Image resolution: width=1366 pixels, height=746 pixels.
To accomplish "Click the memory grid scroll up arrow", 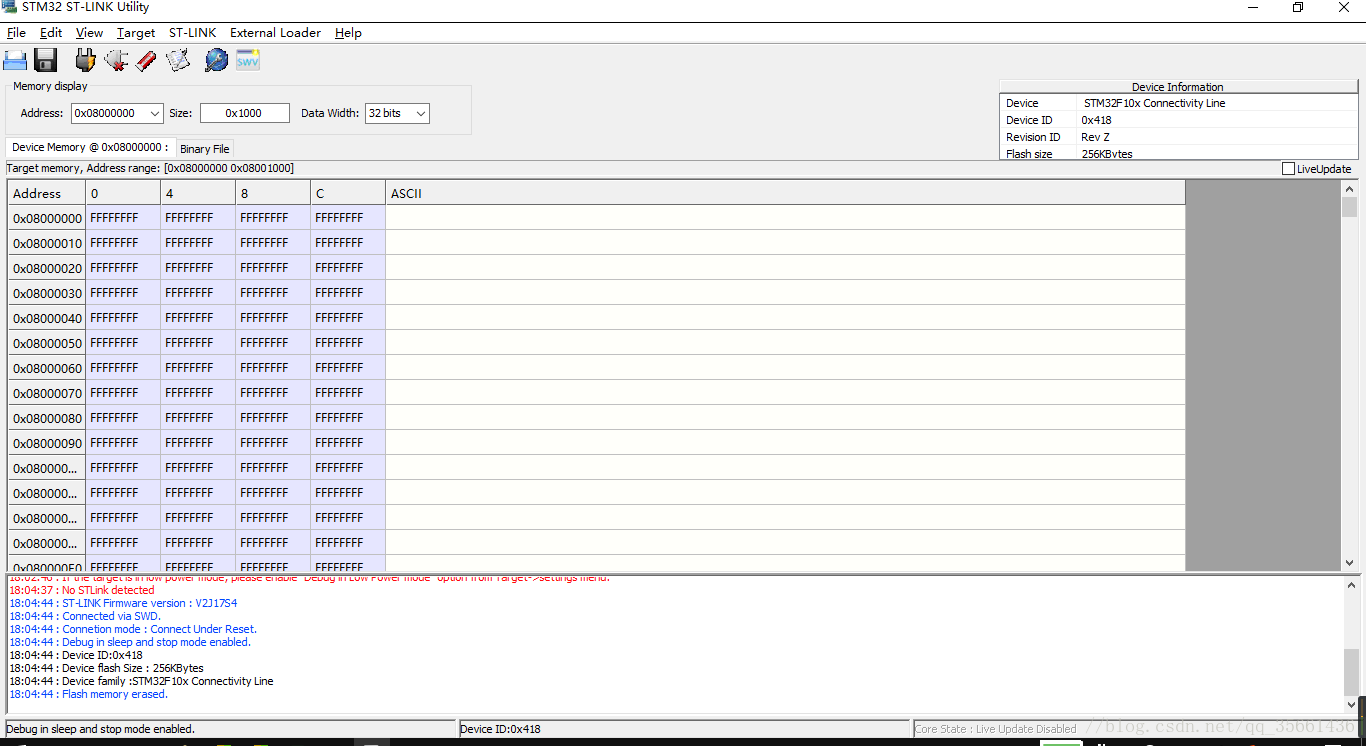I will [x=1349, y=188].
